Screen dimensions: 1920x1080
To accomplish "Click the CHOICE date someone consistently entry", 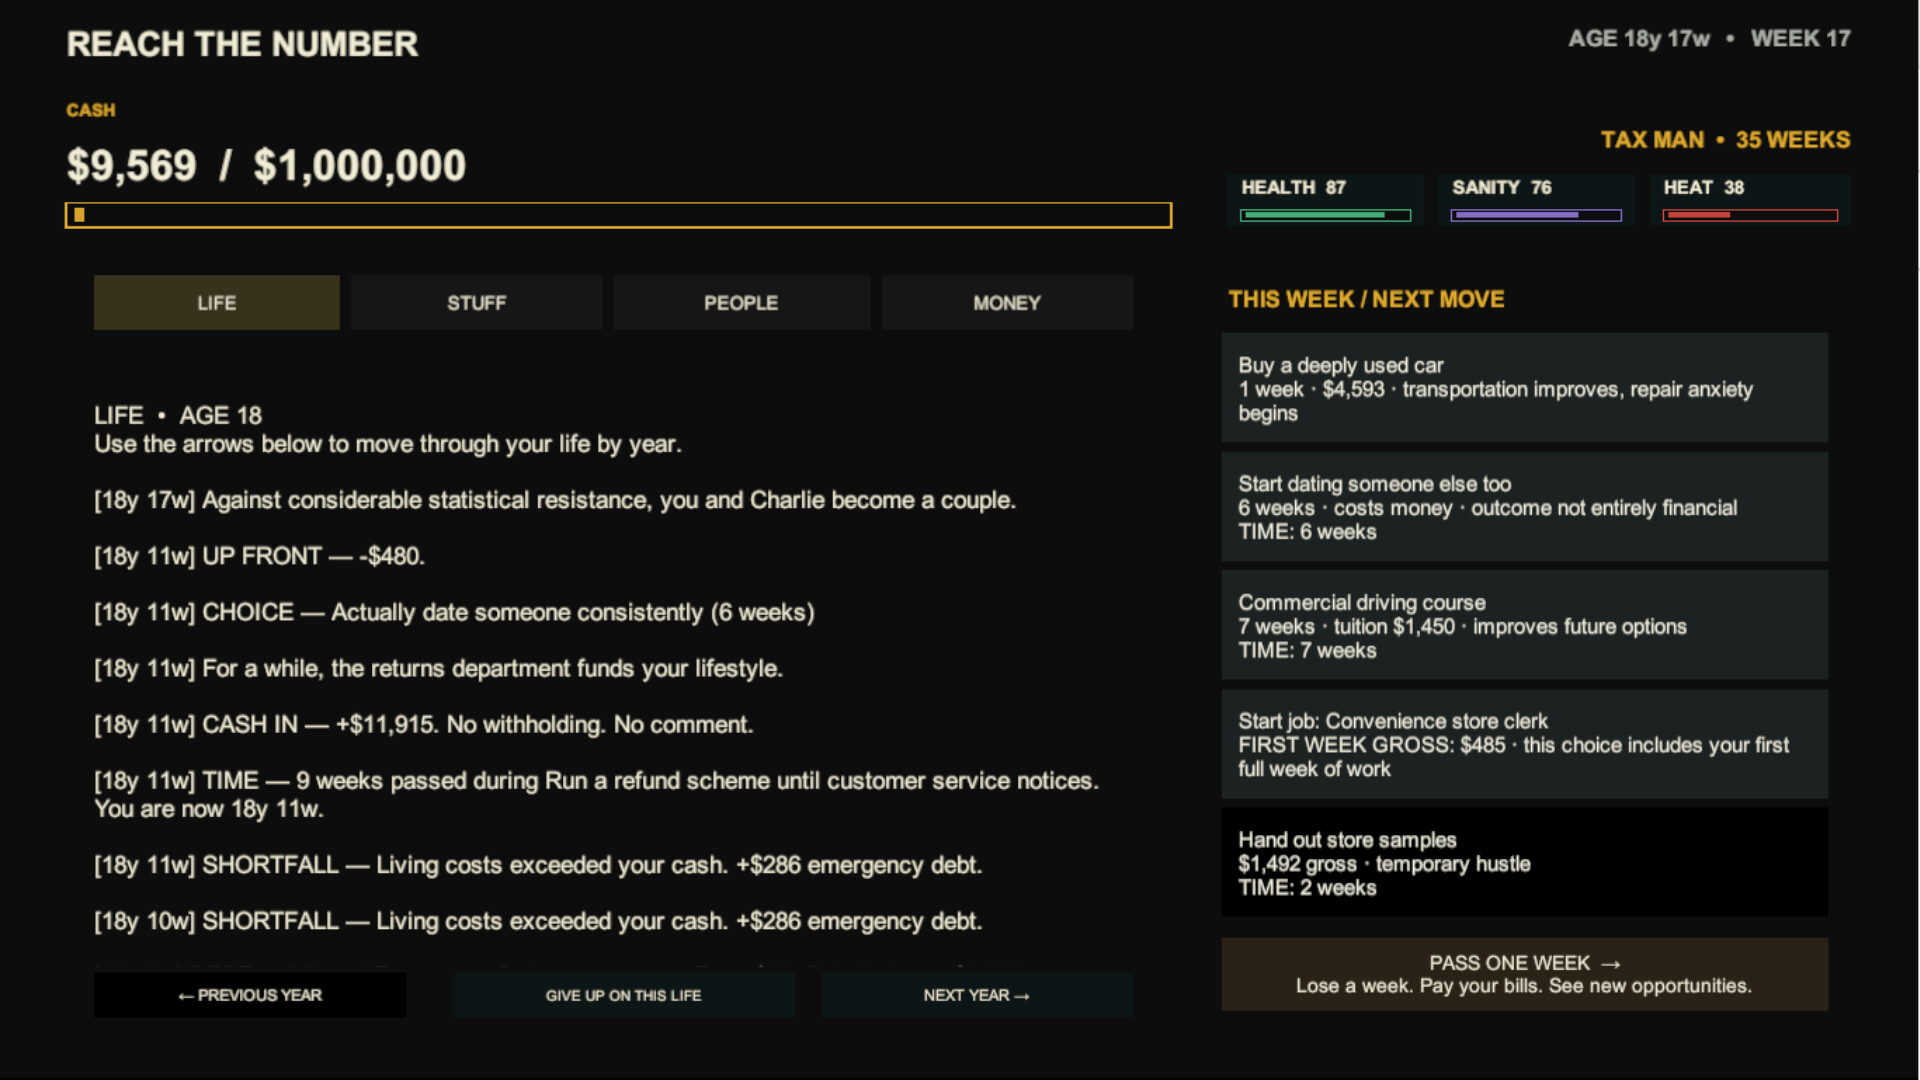I will pos(454,612).
